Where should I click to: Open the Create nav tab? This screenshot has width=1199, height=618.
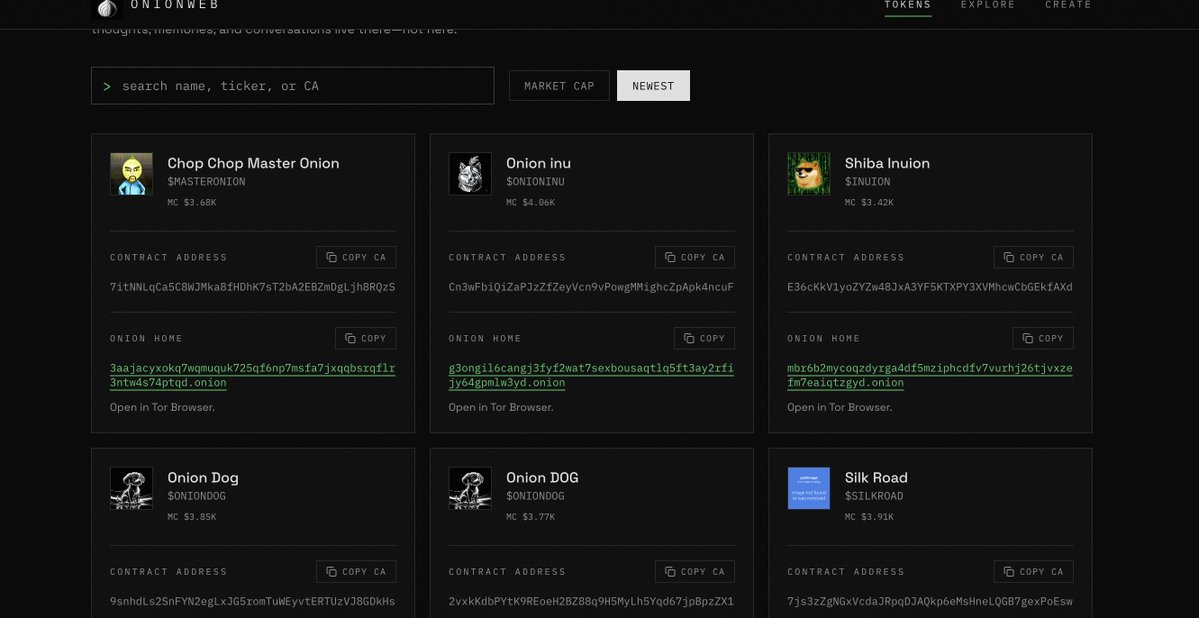pyautogui.click(x=1068, y=5)
